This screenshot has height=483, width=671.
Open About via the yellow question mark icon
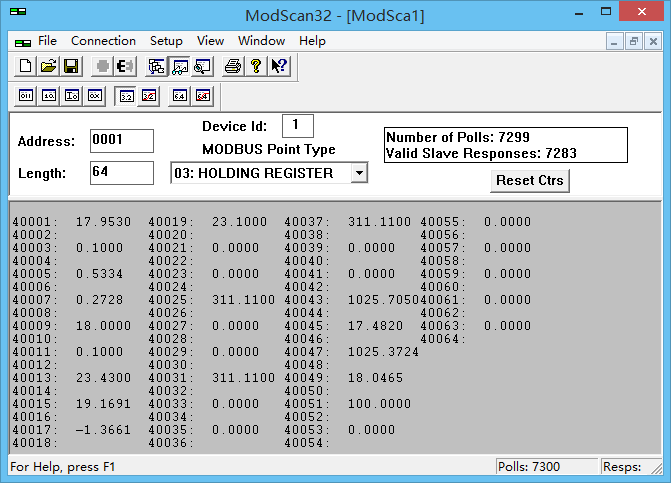coord(256,66)
